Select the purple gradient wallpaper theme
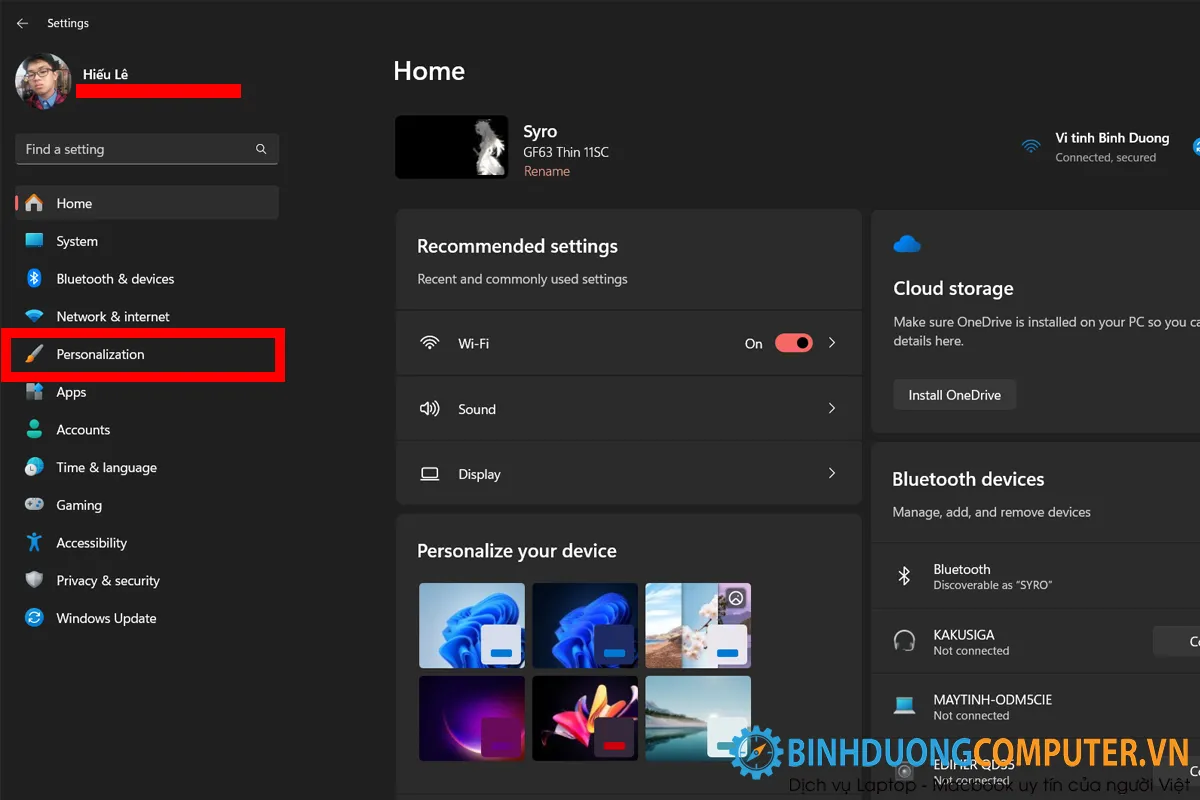Screen dimensions: 1200x800 click(x=471, y=717)
